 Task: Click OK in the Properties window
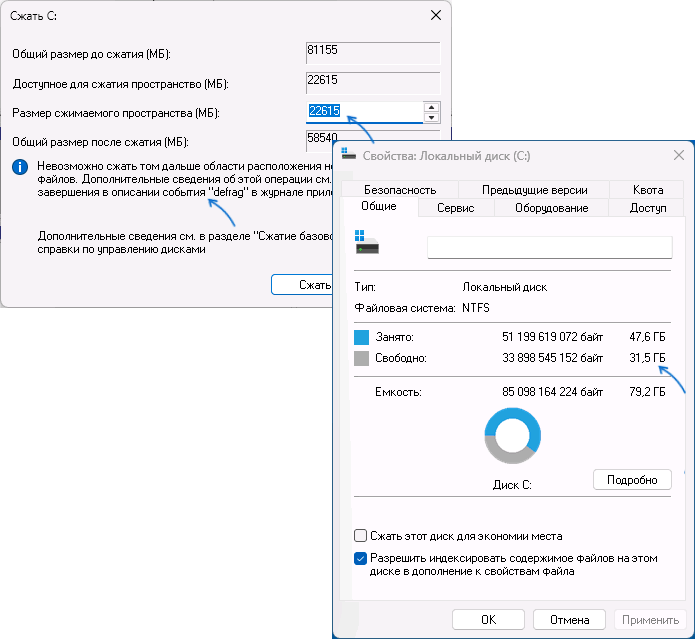488,620
